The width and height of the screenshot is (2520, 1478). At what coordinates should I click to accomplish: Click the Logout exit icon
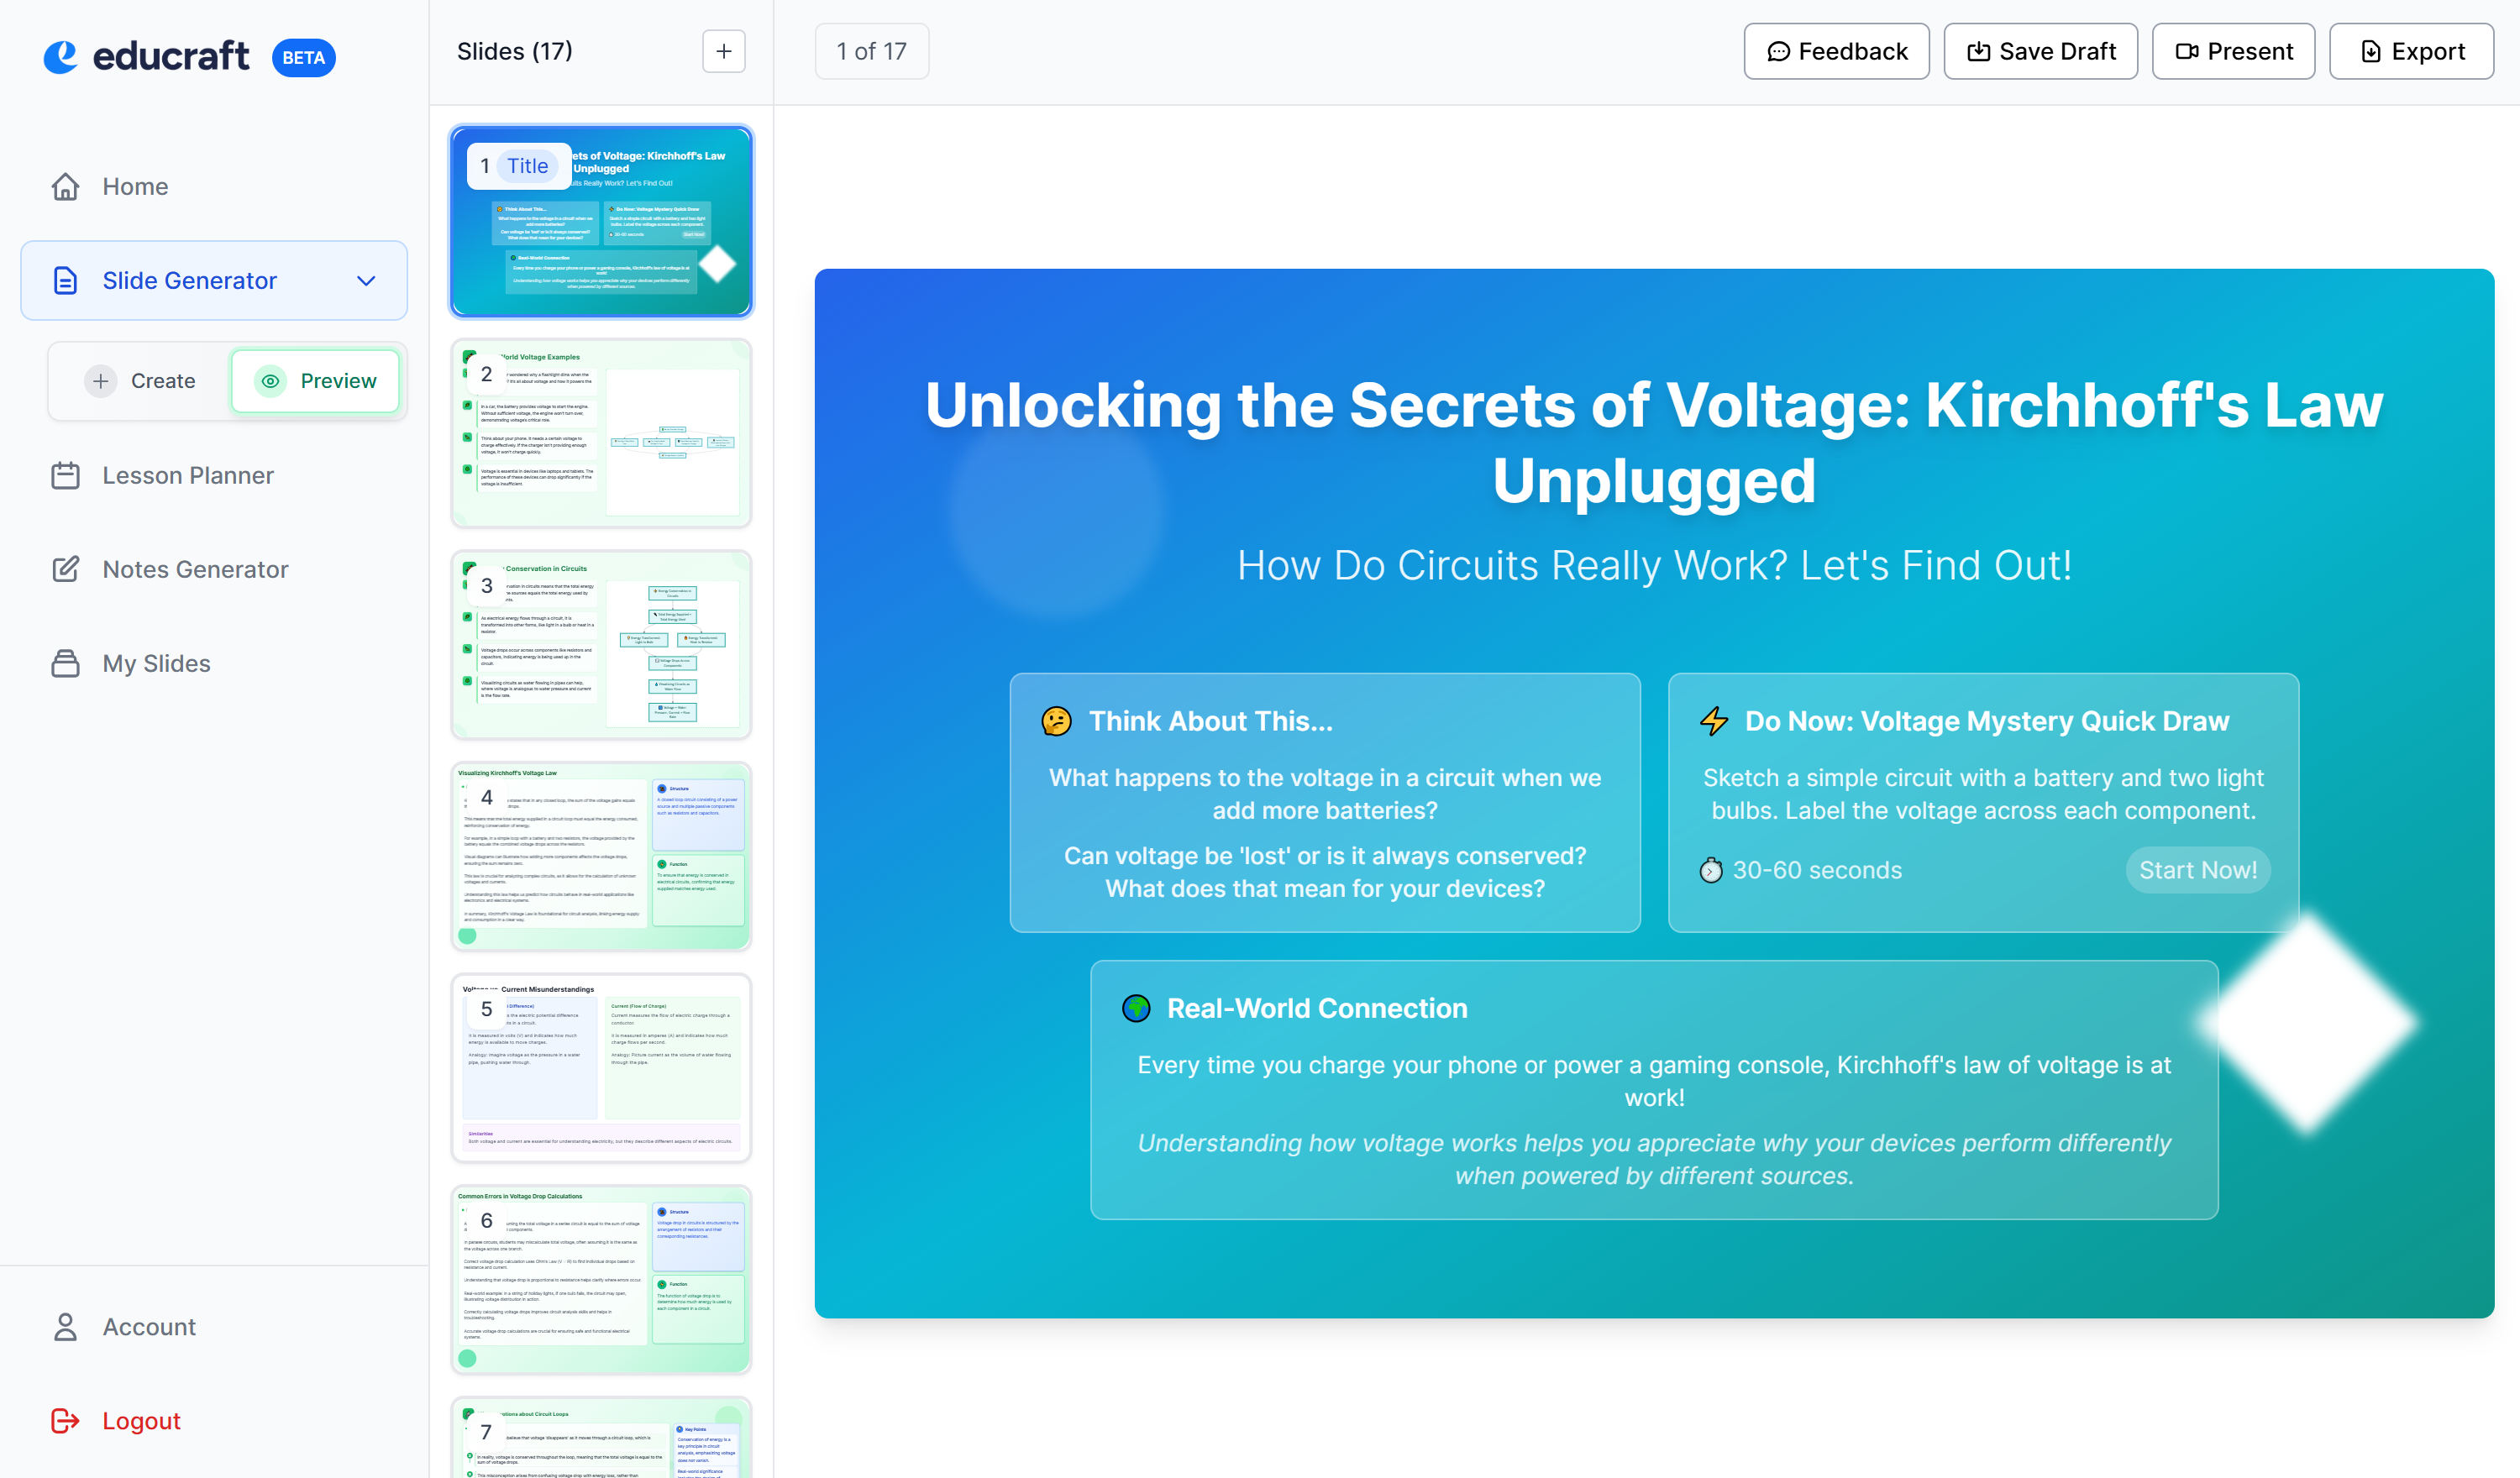[65, 1420]
